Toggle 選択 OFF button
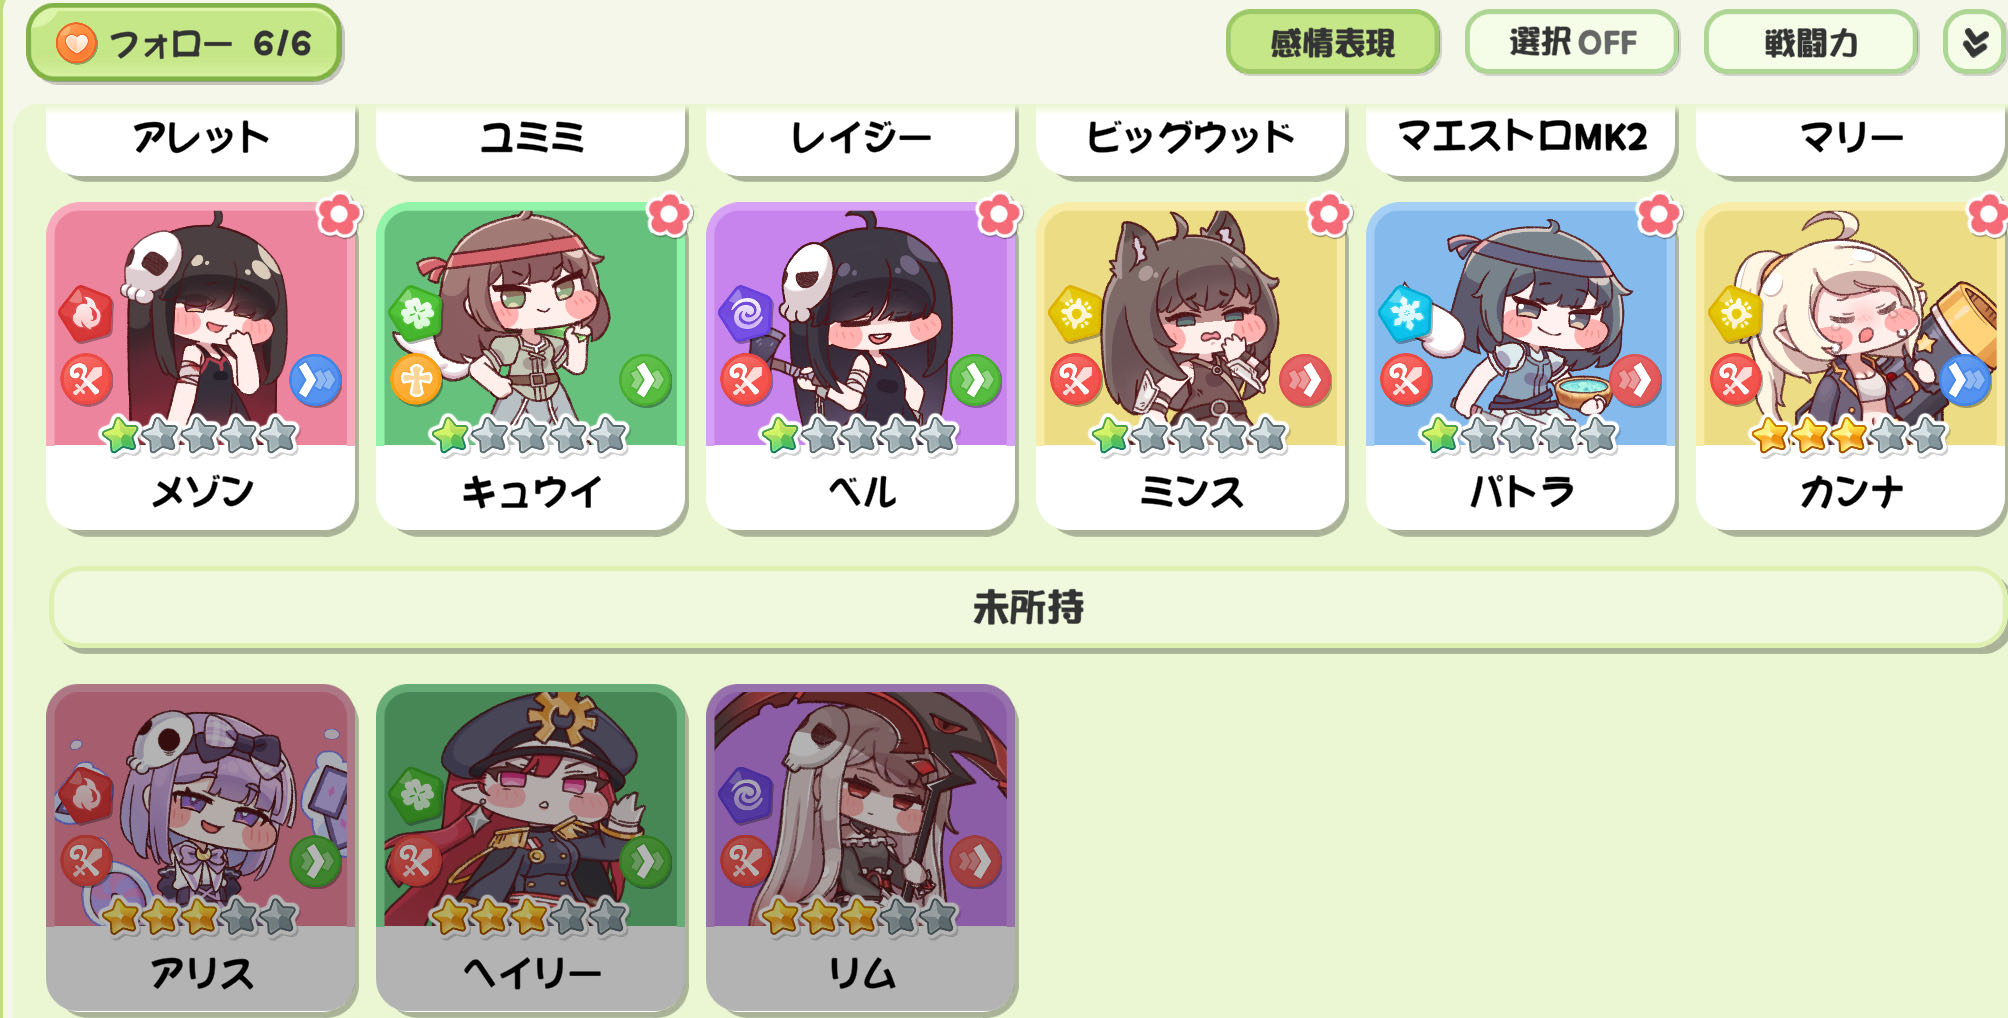Image resolution: width=2008 pixels, height=1018 pixels. (1572, 43)
